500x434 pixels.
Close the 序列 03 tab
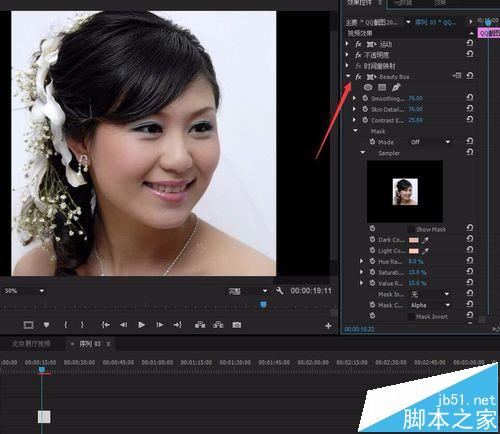click(72, 344)
